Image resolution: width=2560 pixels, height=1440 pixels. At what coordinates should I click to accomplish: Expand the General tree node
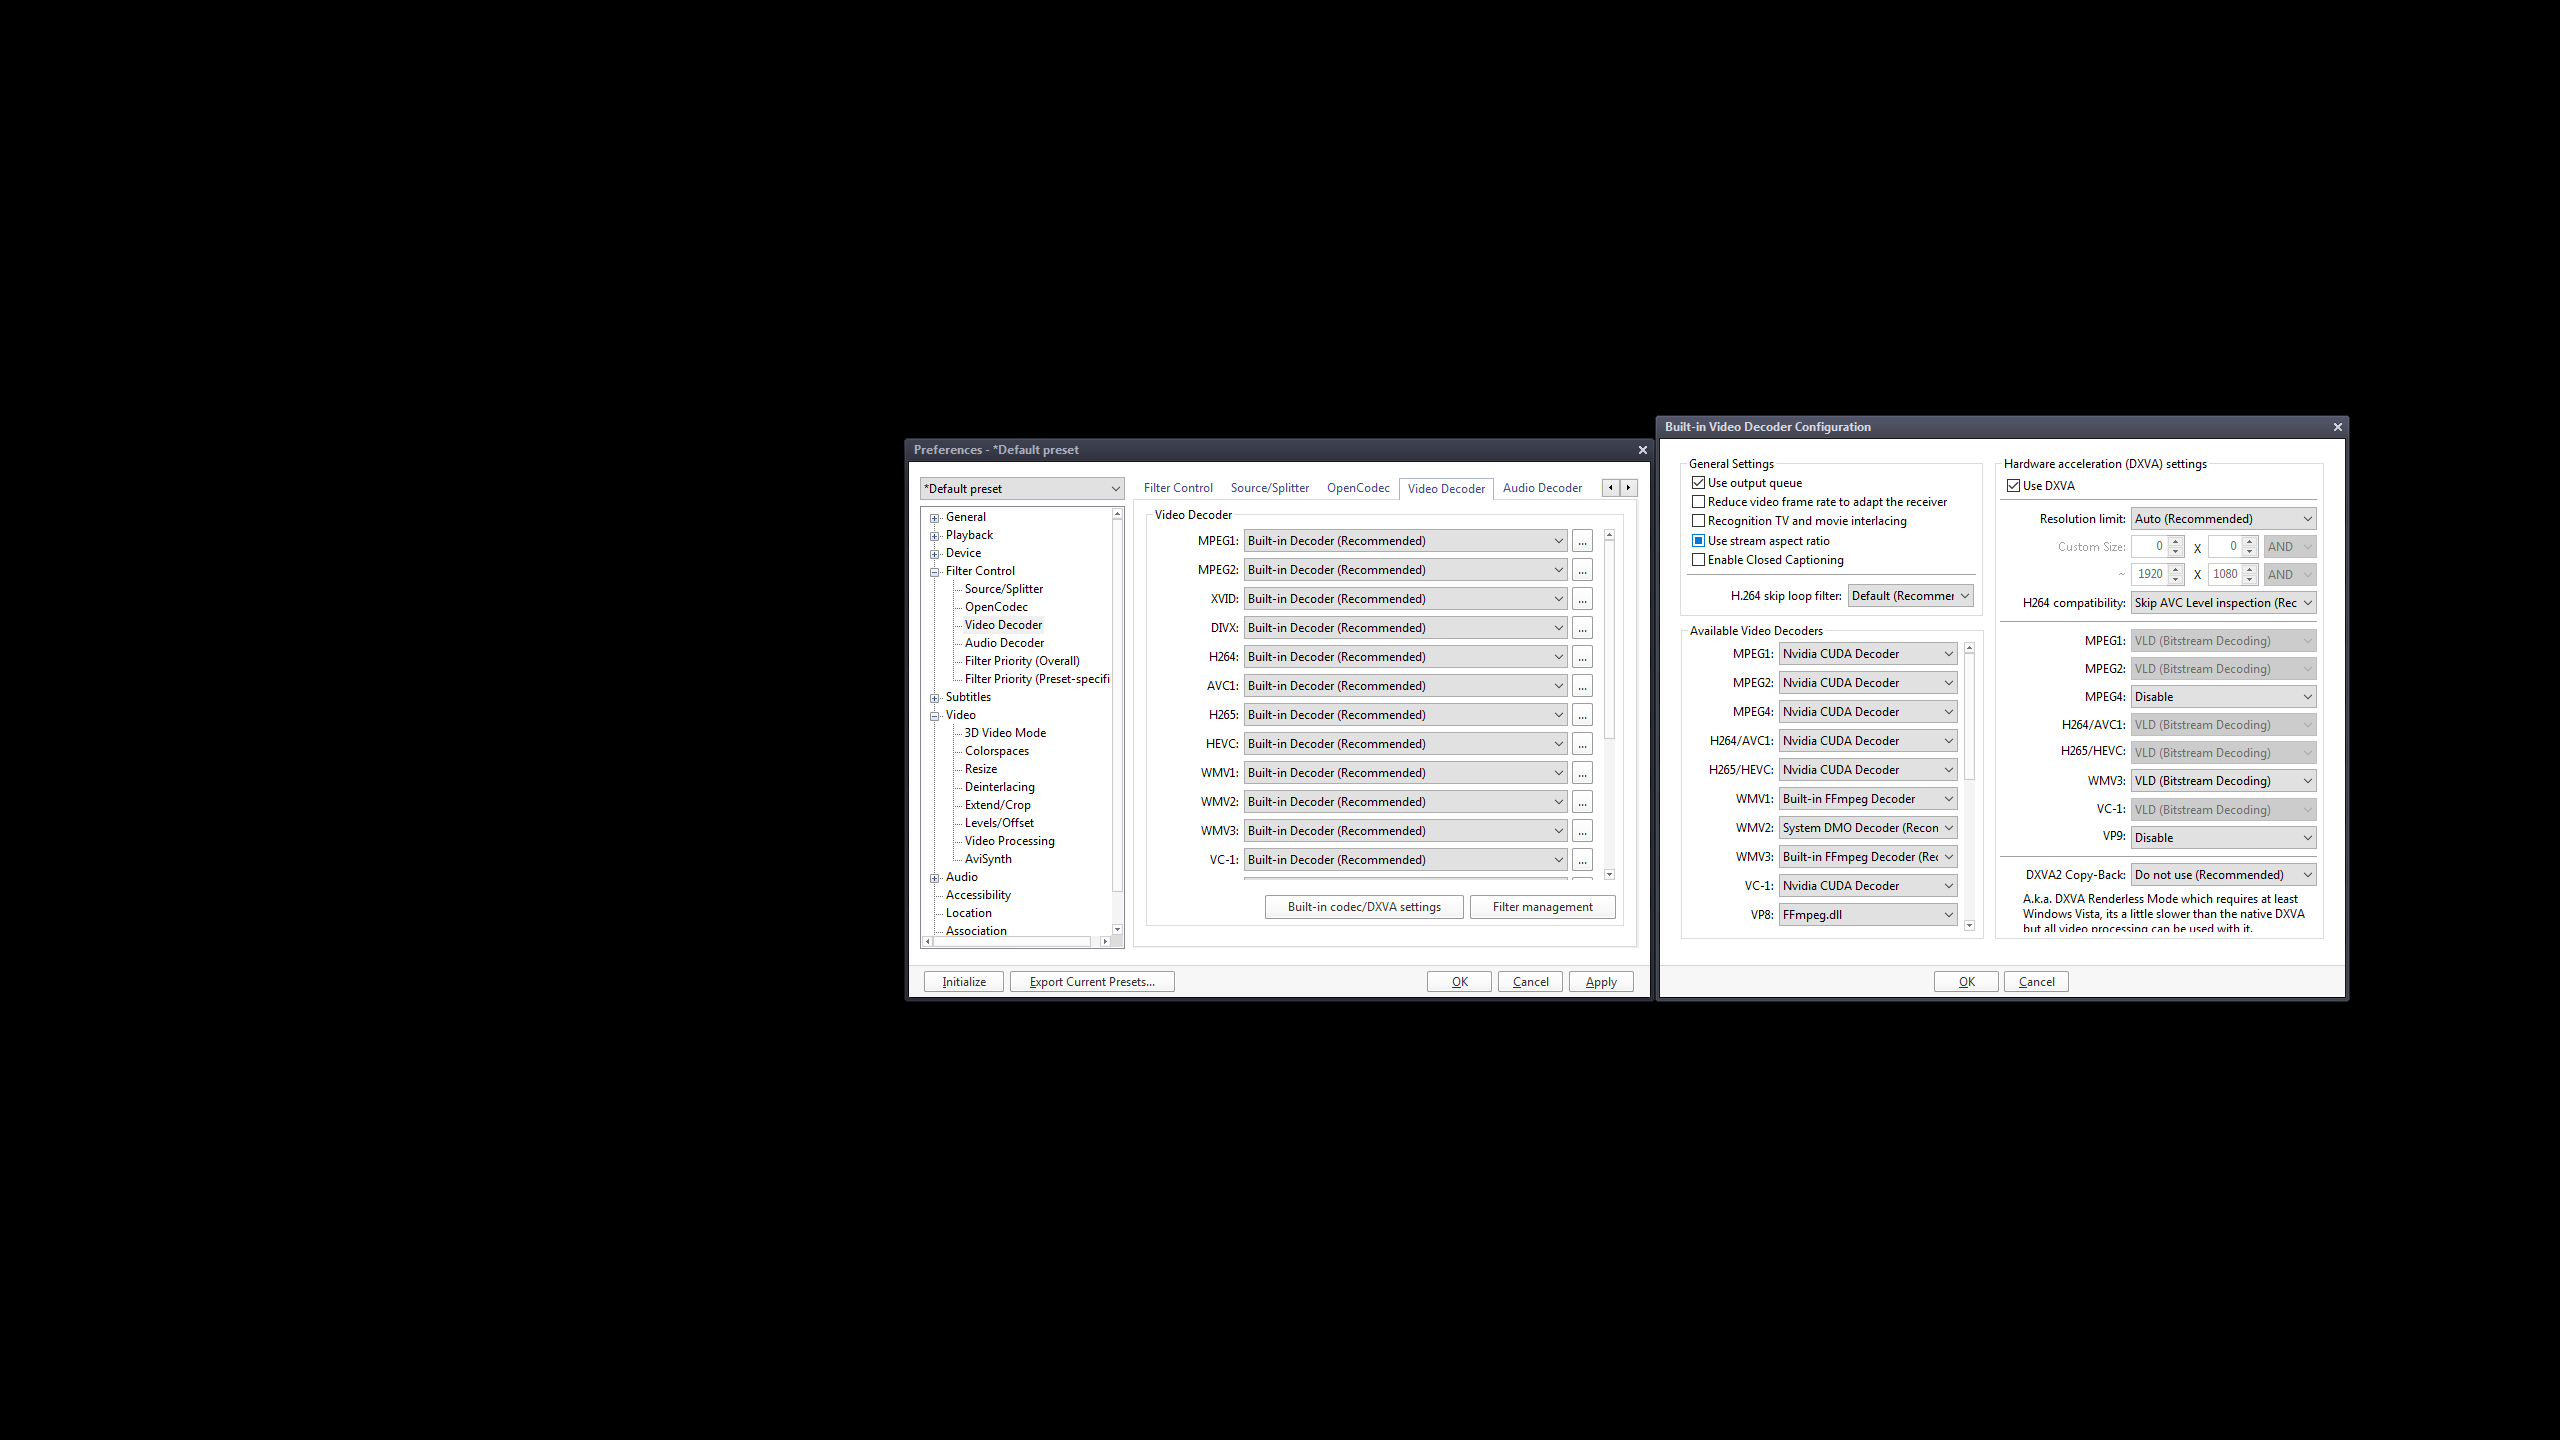(935, 518)
